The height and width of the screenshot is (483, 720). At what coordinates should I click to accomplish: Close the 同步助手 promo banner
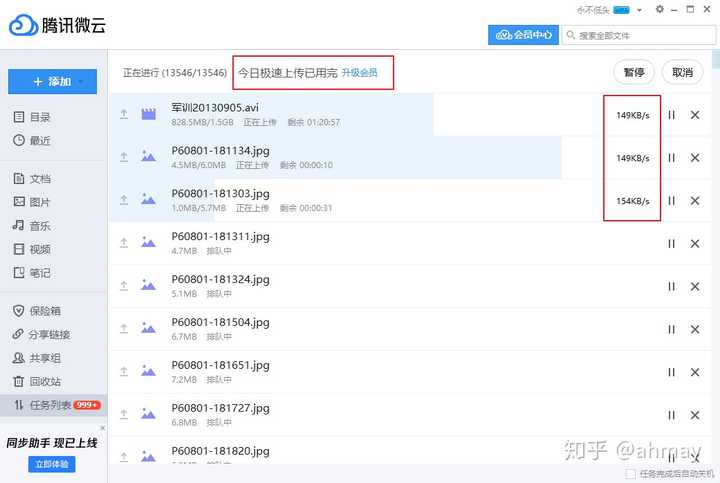(103, 428)
